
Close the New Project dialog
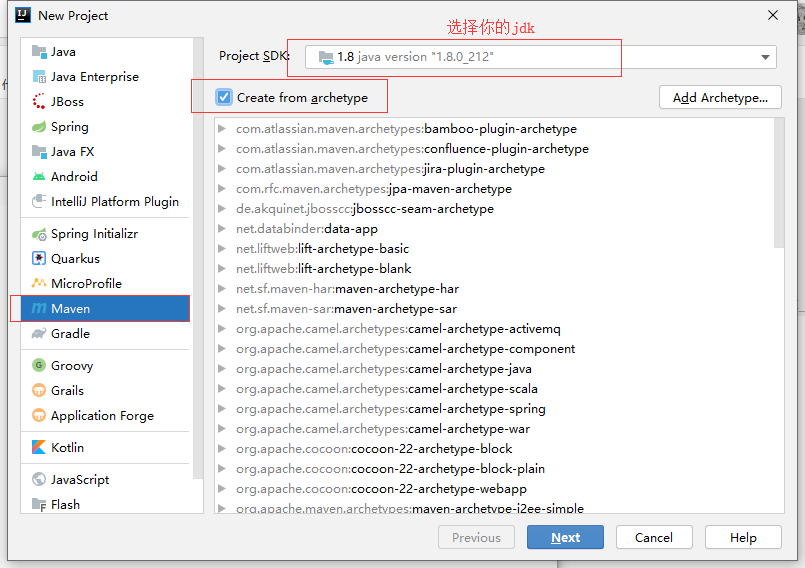pos(773,15)
